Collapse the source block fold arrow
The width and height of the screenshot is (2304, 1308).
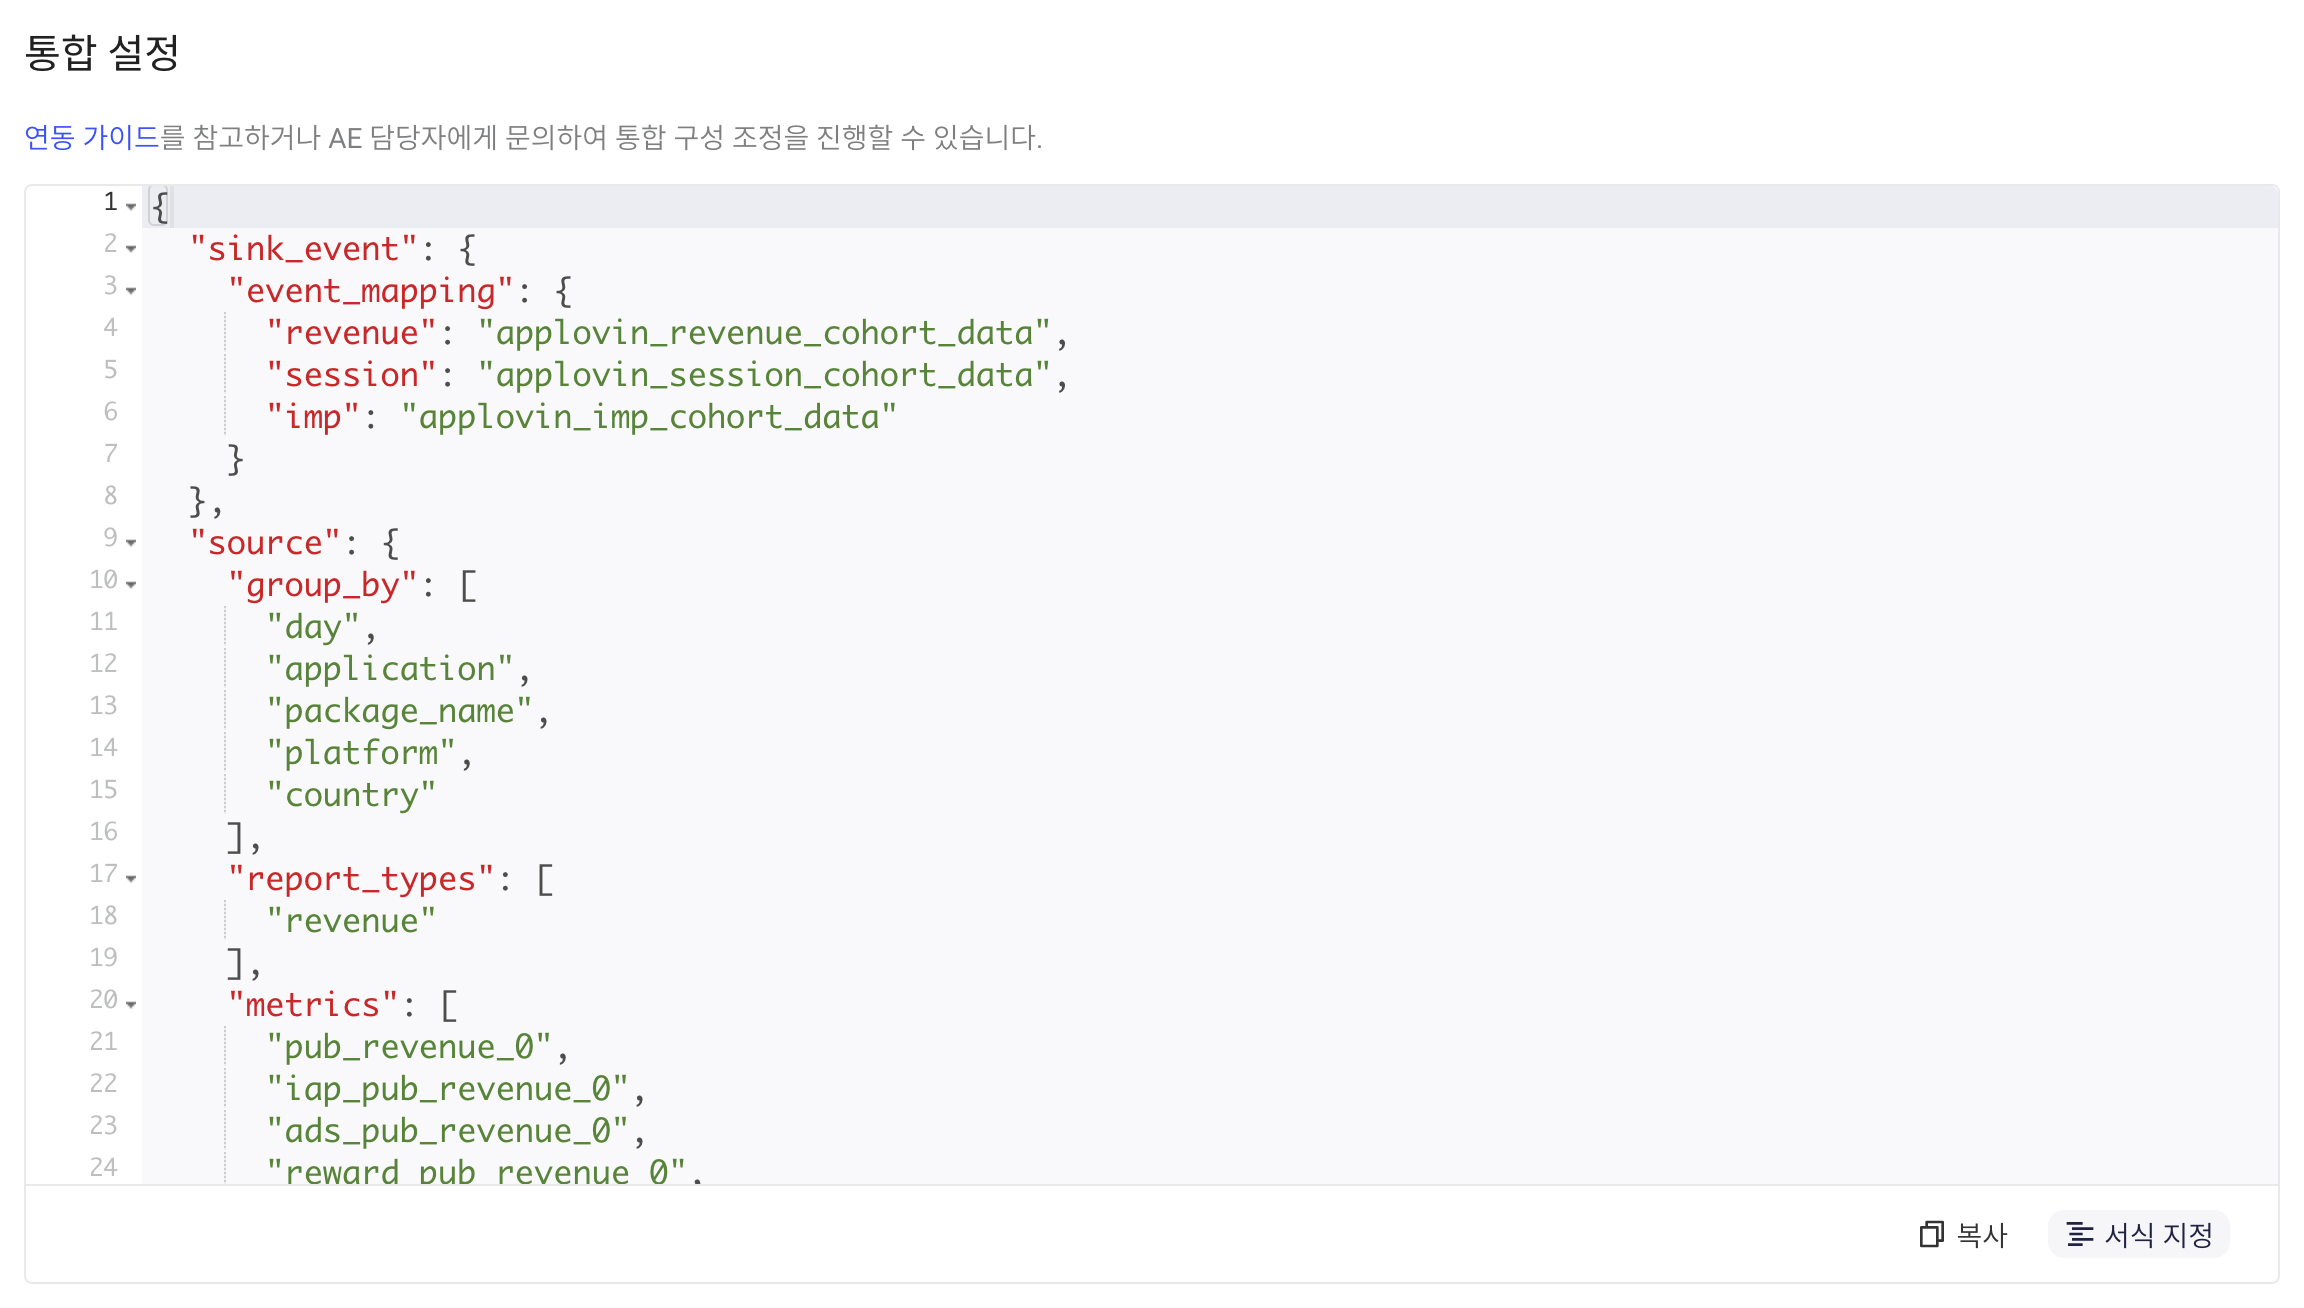(x=131, y=542)
